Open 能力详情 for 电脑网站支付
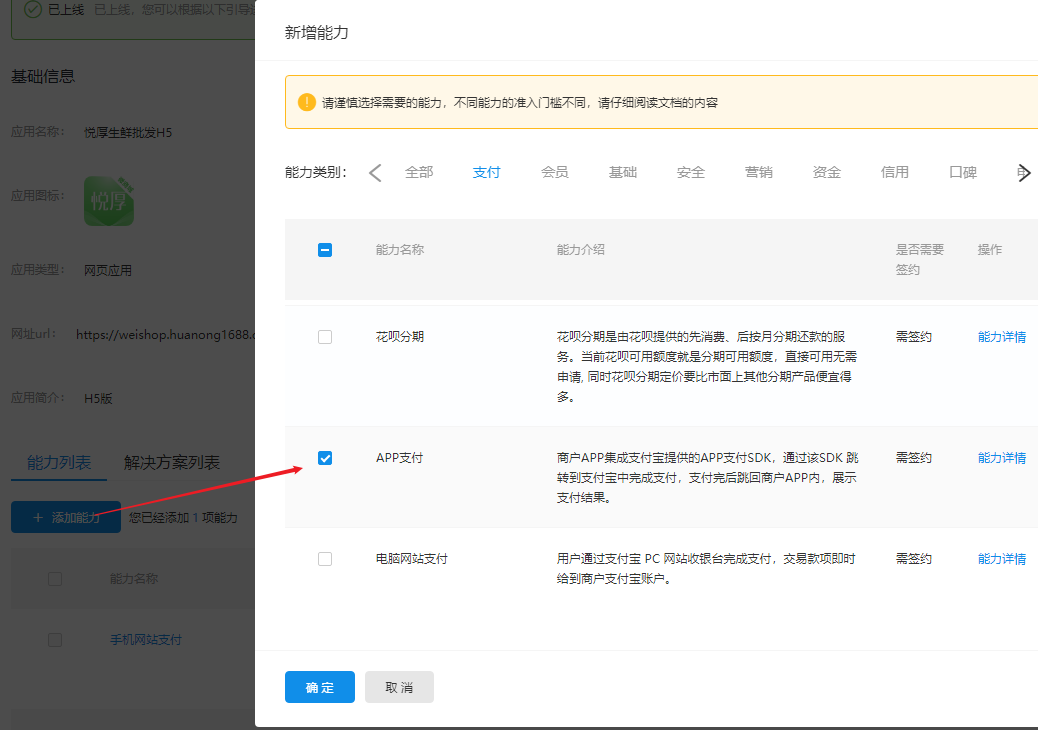Image resolution: width=1038 pixels, height=730 pixels. coord(1002,559)
